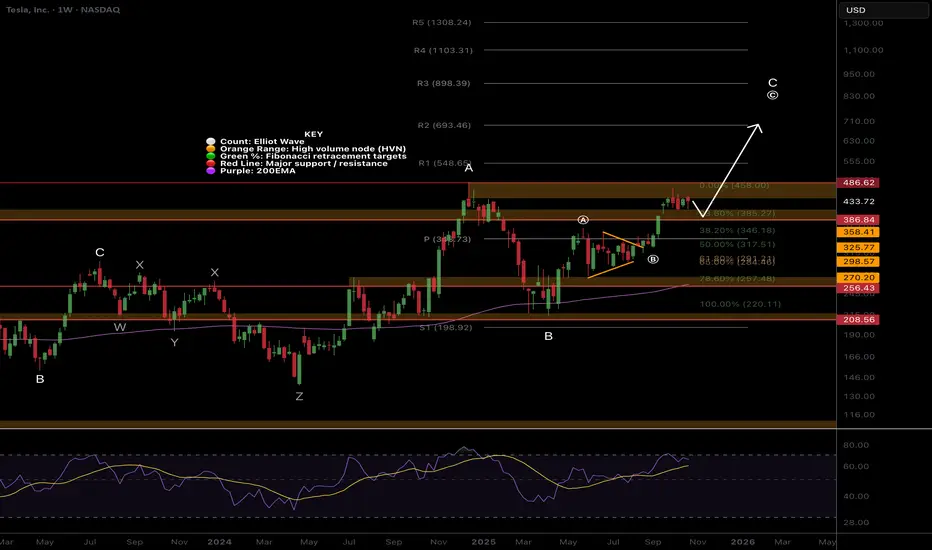932x550 pixels.
Task: Click the white dot beside 'Count: Elliot Wave'
Action: pyautogui.click(x=210, y=142)
